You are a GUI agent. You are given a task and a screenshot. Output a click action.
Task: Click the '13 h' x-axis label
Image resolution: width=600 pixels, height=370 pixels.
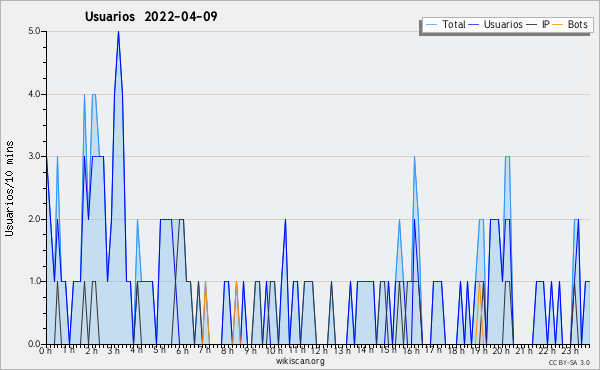(x=343, y=351)
